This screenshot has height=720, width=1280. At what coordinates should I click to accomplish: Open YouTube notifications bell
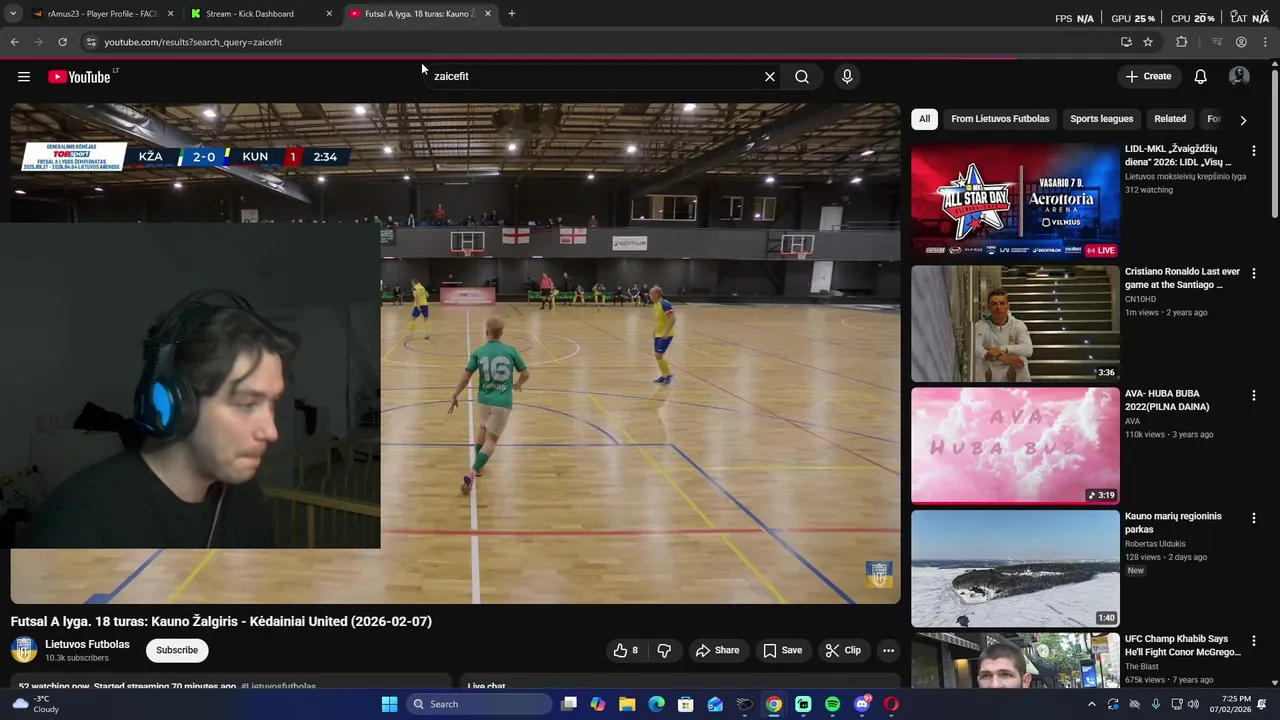pyautogui.click(x=1201, y=77)
